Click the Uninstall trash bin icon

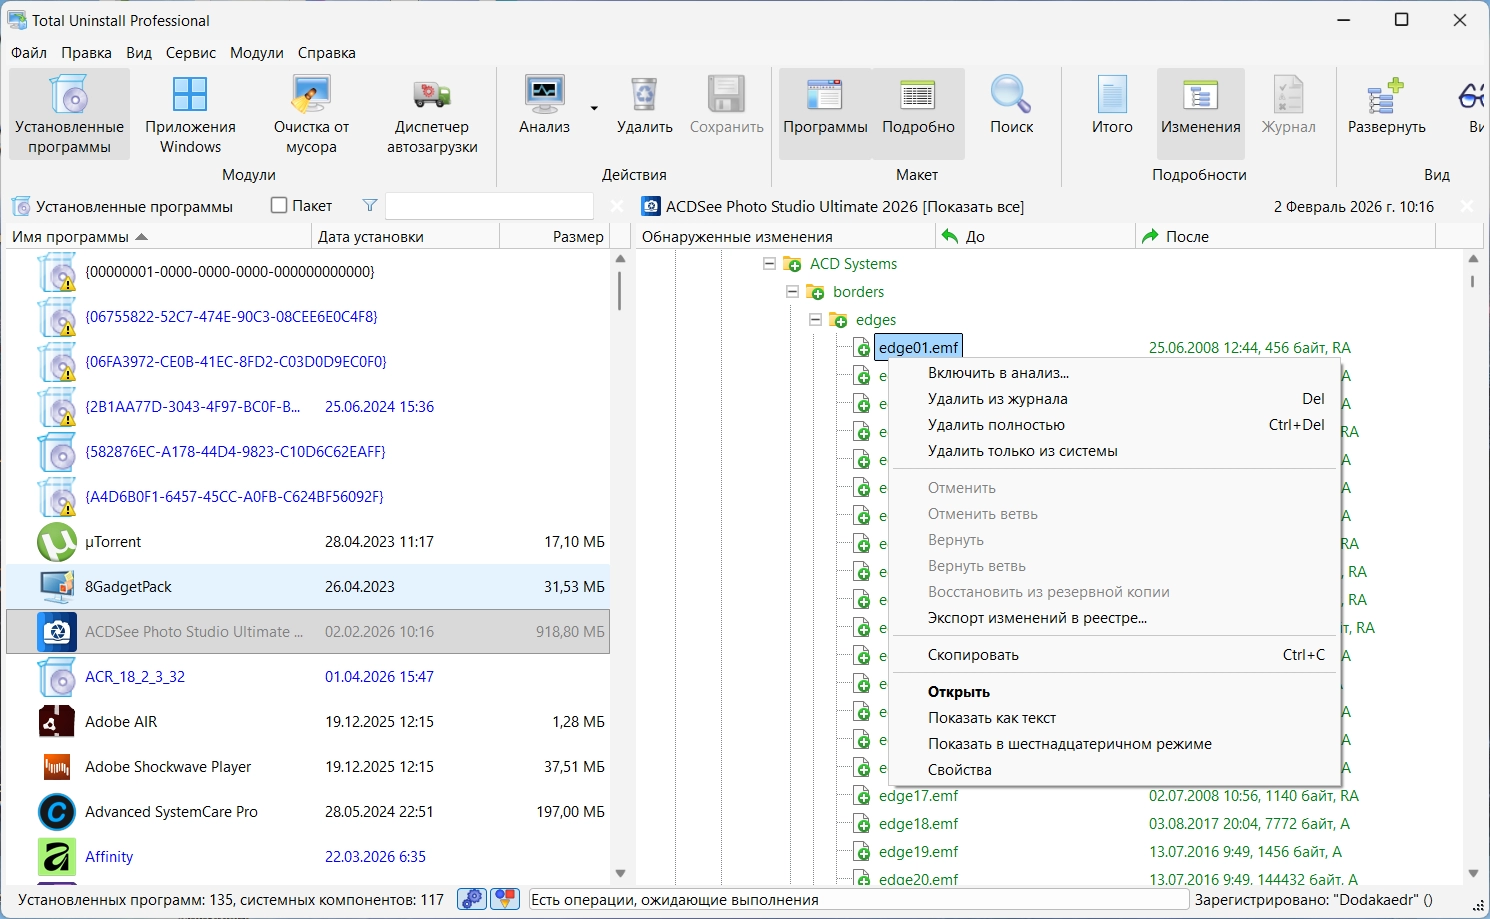tap(644, 96)
